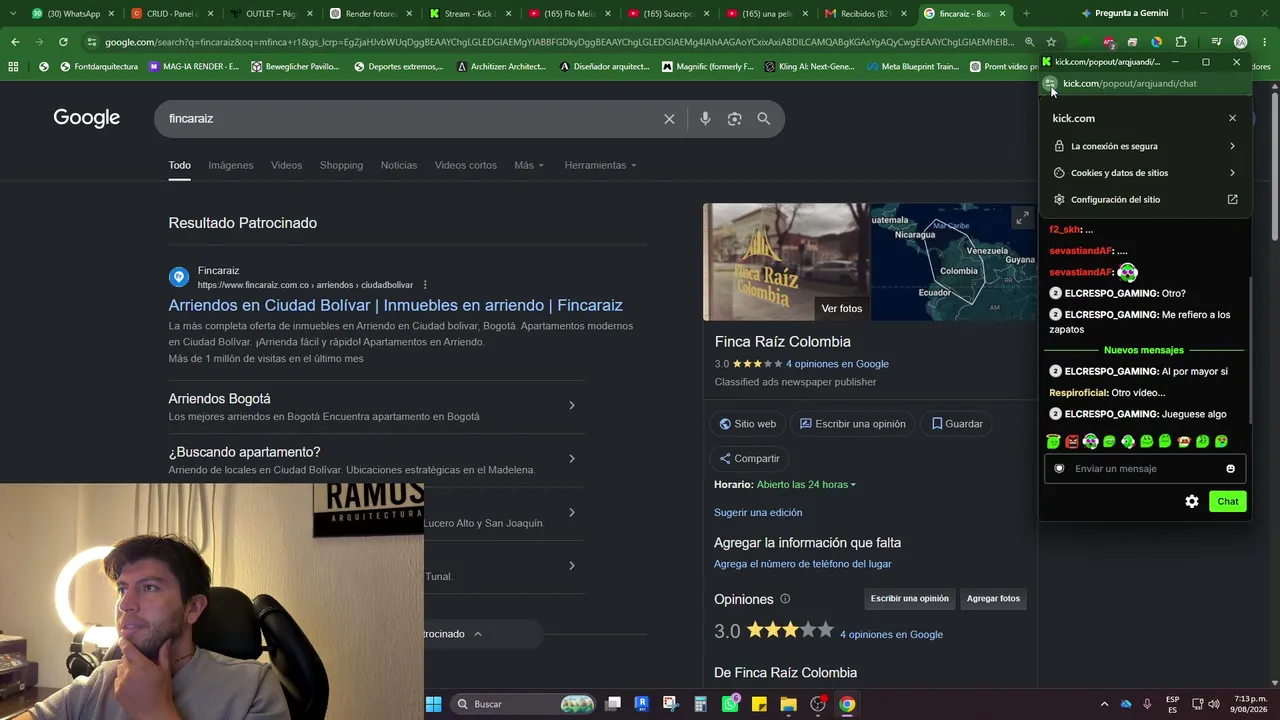Switch to the Shopping results tab
This screenshot has width=1280, height=720.
(x=341, y=165)
